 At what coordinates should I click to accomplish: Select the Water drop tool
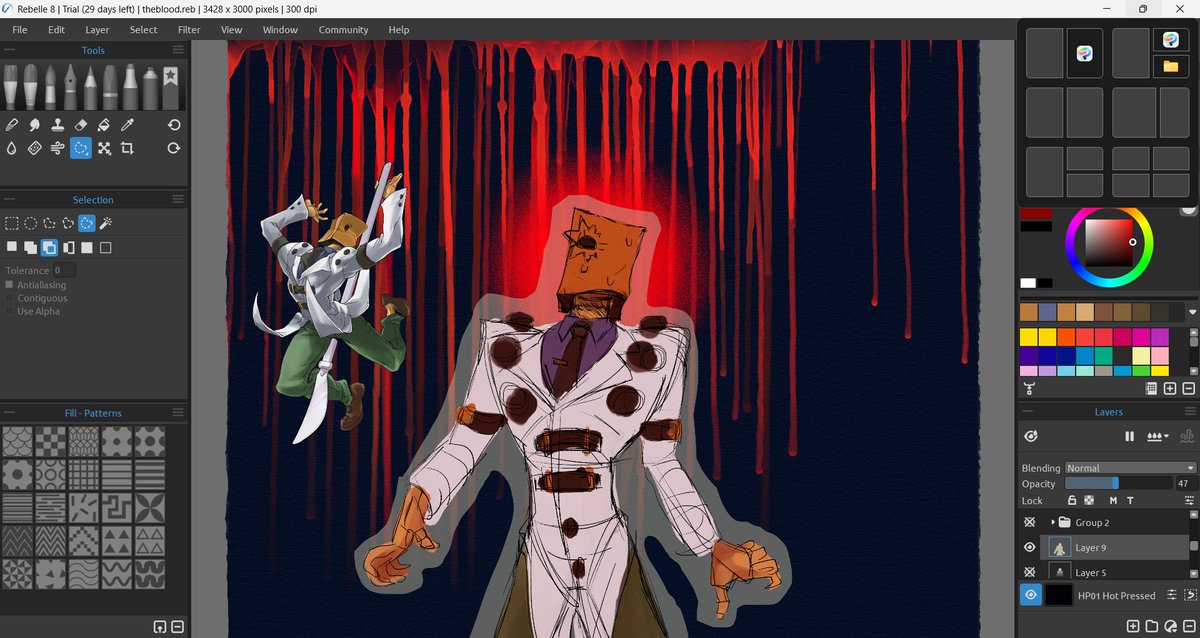tap(11, 148)
